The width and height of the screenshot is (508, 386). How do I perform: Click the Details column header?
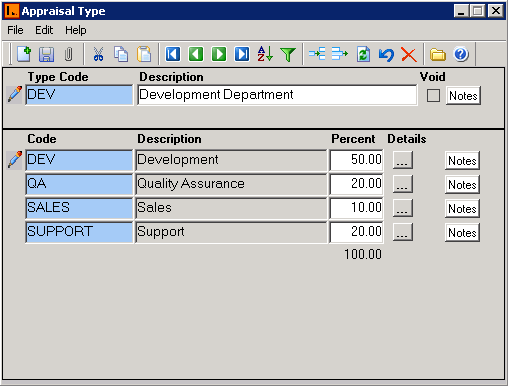pyautogui.click(x=407, y=139)
